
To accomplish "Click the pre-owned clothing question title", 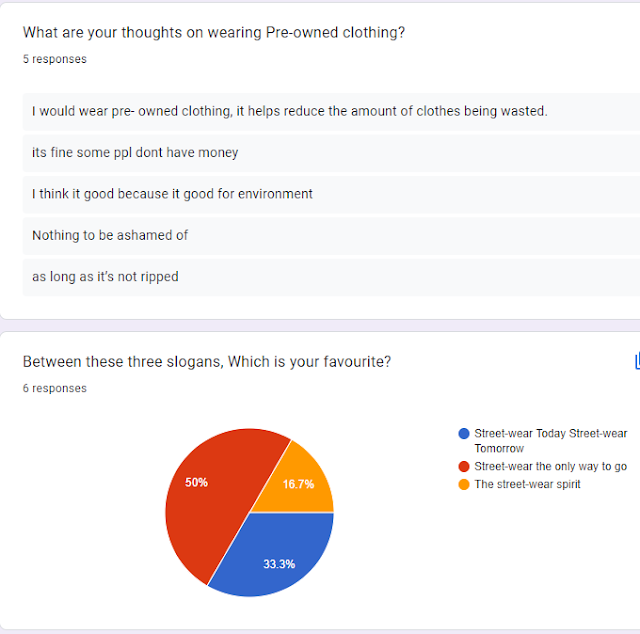I will [x=214, y=33].
